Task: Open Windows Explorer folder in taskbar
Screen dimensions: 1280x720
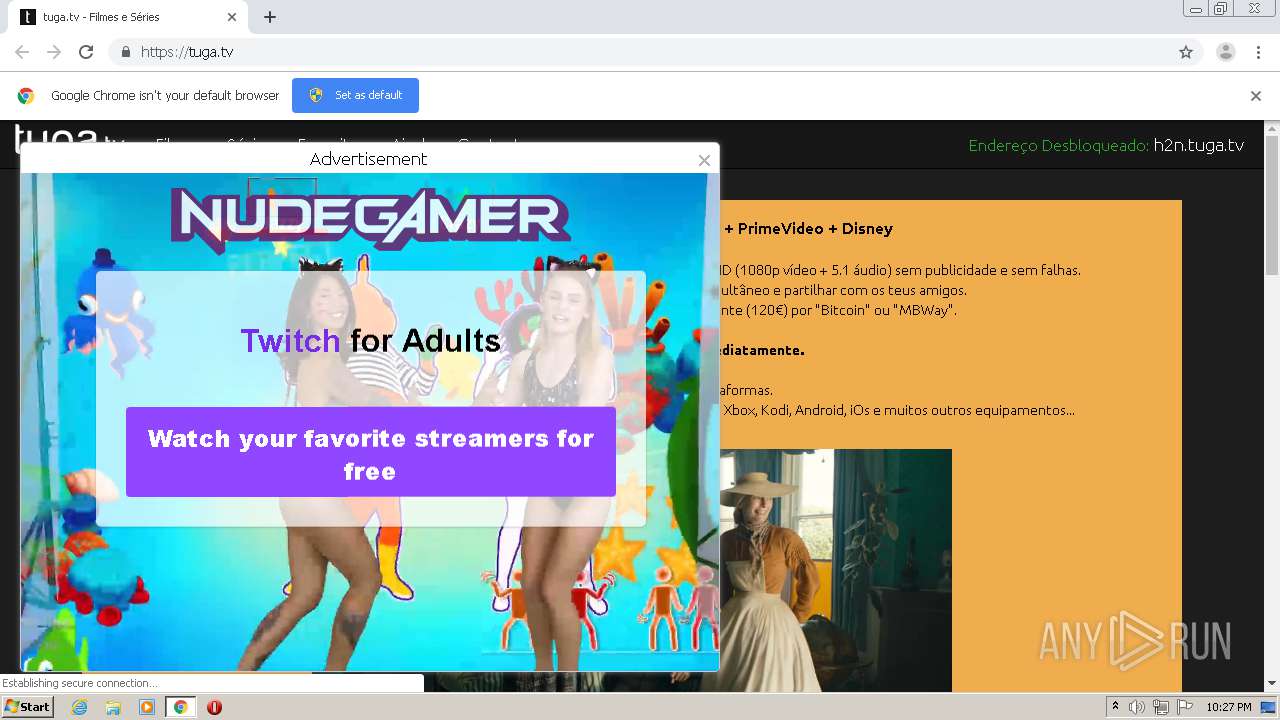Action: (x=113, y=707)
